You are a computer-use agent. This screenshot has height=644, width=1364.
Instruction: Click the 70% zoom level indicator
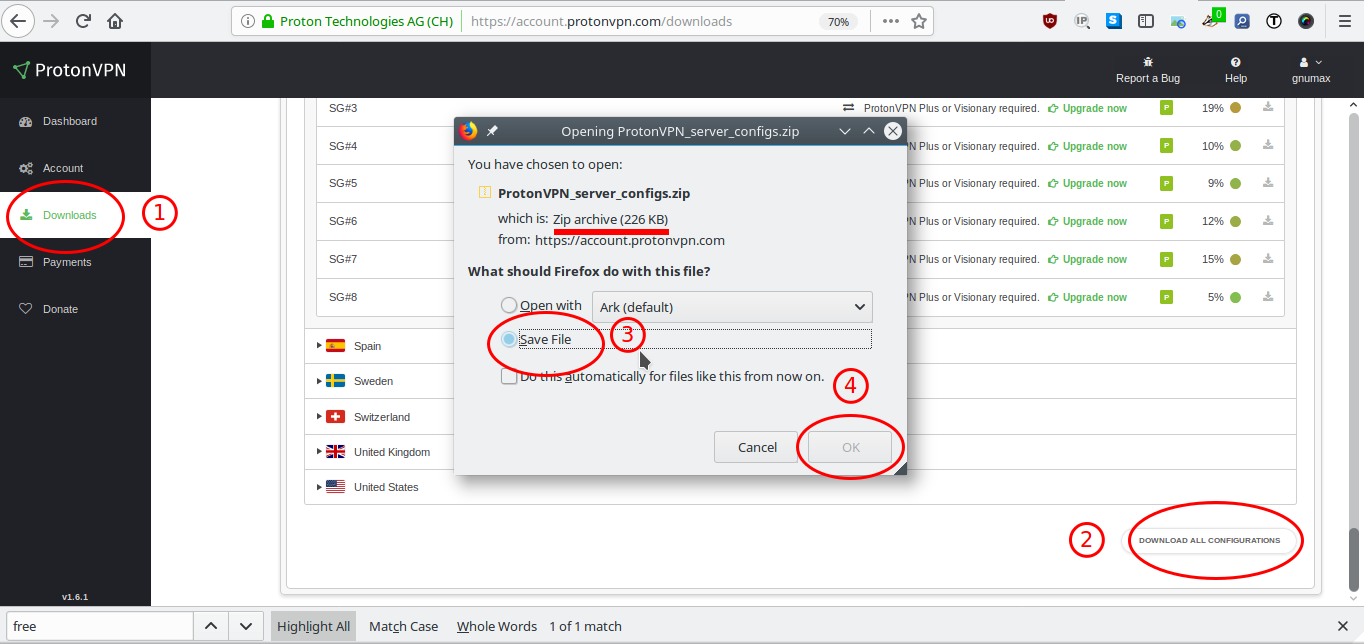pyautogui.click(x=838, y=21)
